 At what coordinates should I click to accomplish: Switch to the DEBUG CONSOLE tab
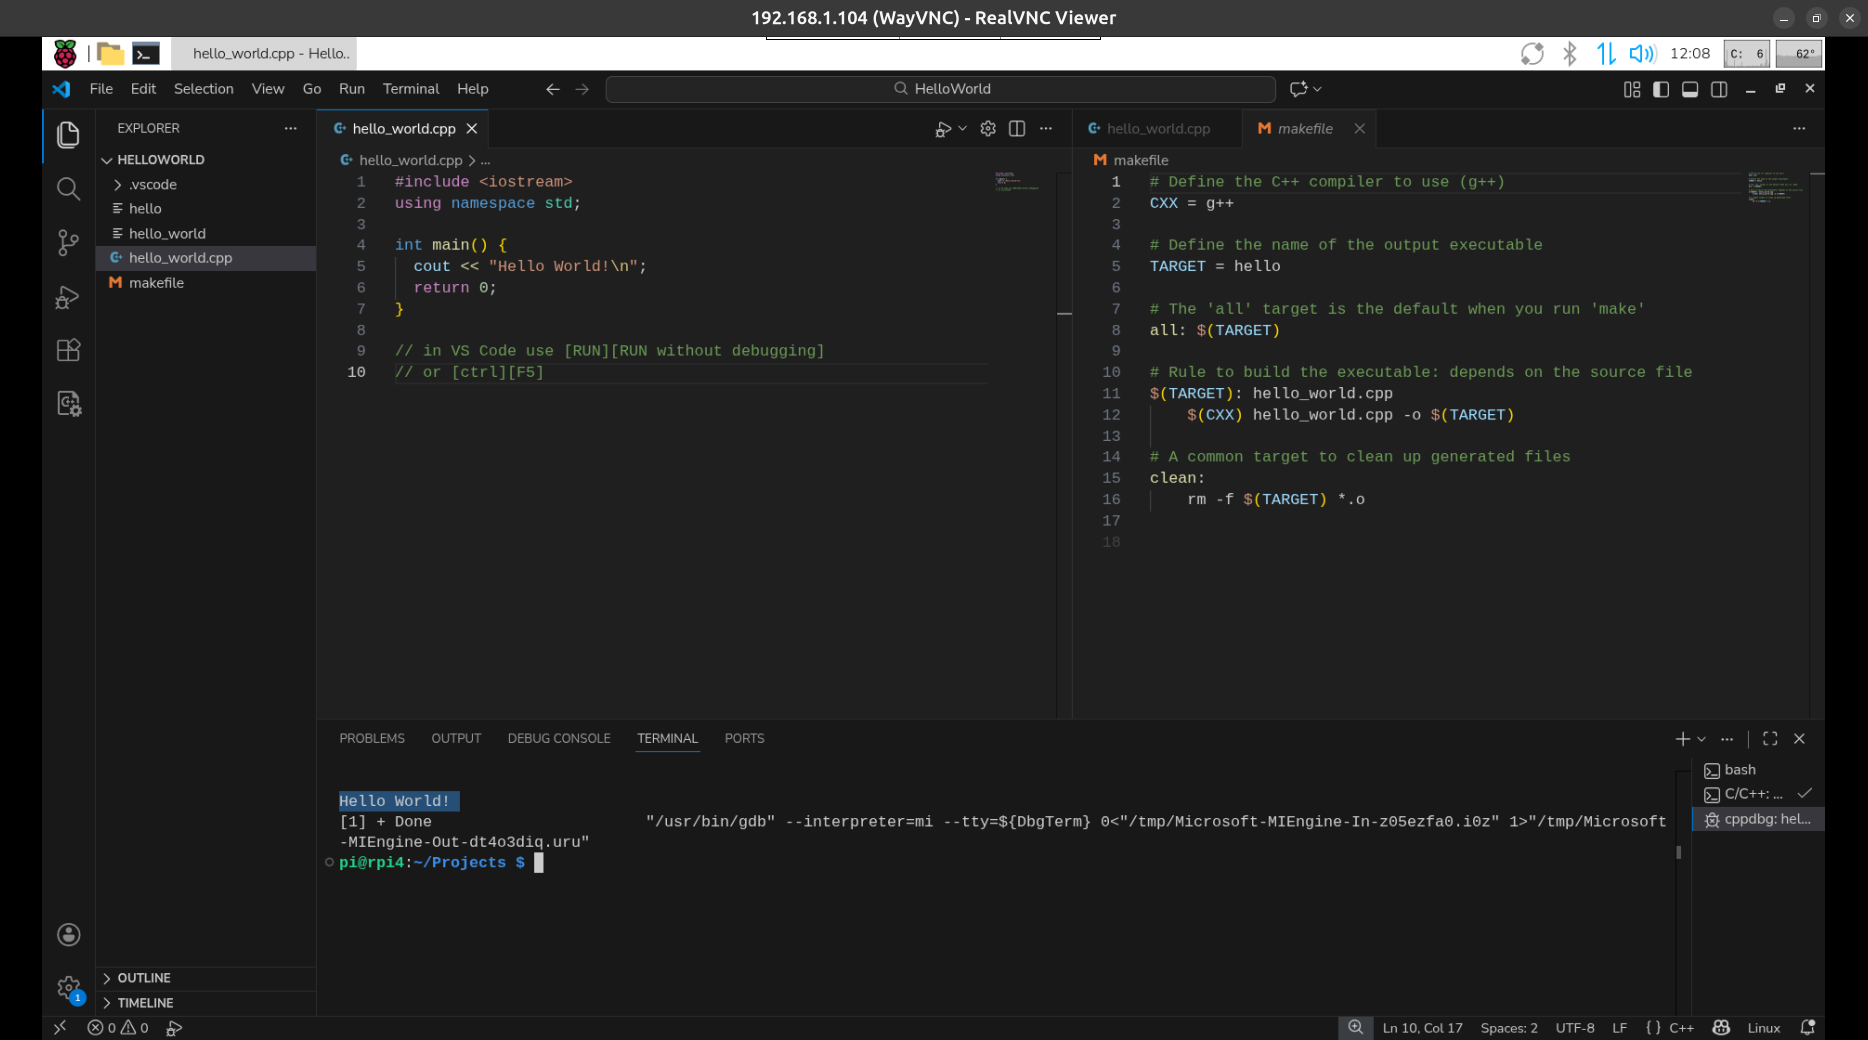[558, 739]
